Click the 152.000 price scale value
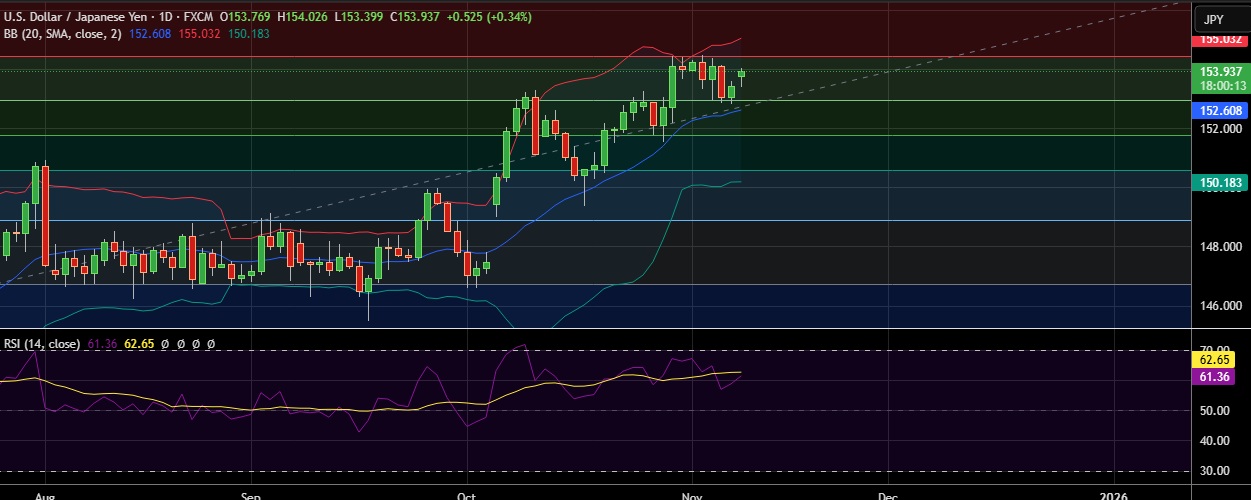The image size is (1251, 500). [1221, 129]
